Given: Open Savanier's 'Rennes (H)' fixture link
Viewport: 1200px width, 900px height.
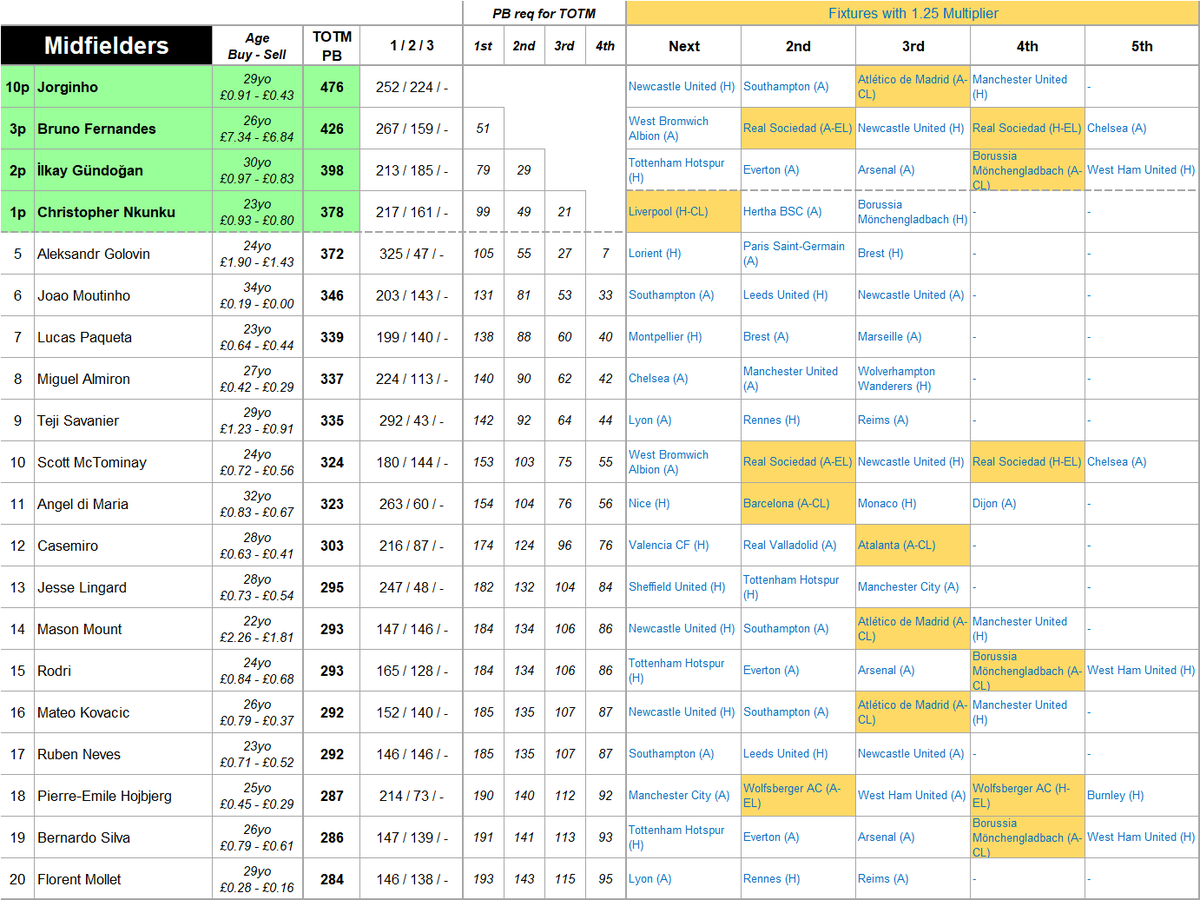Looking at the screenshot, I should coord(772,421).
